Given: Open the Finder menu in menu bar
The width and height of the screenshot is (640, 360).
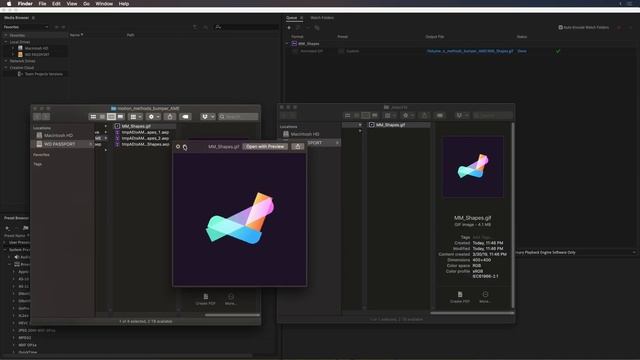Looking at the screenshot, I should (x=25, y=4).
